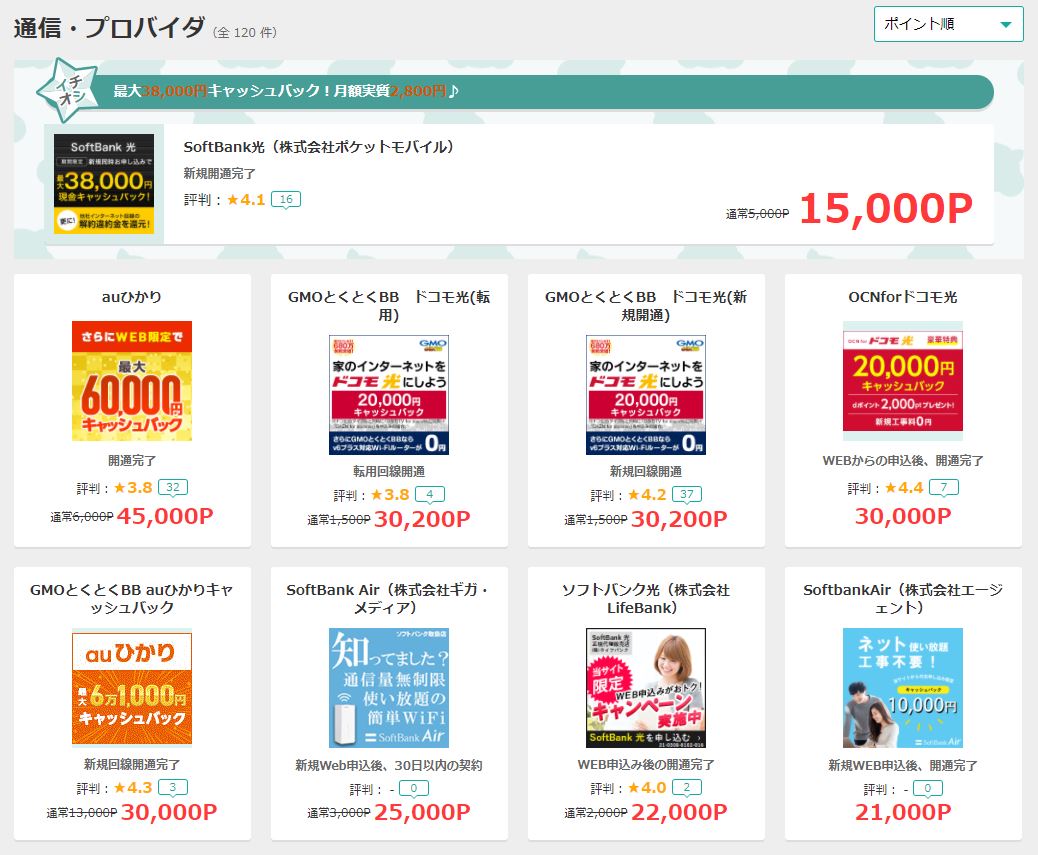Click the ドコモ光(転用) banner image
1038x855 pixels.
(x=389, y=394)
